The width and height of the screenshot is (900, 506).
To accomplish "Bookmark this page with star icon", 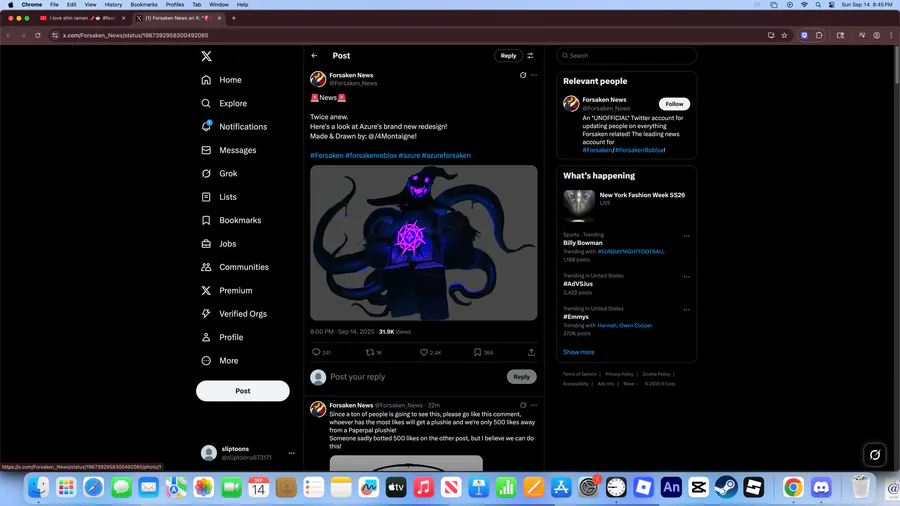I will point(784,35).
